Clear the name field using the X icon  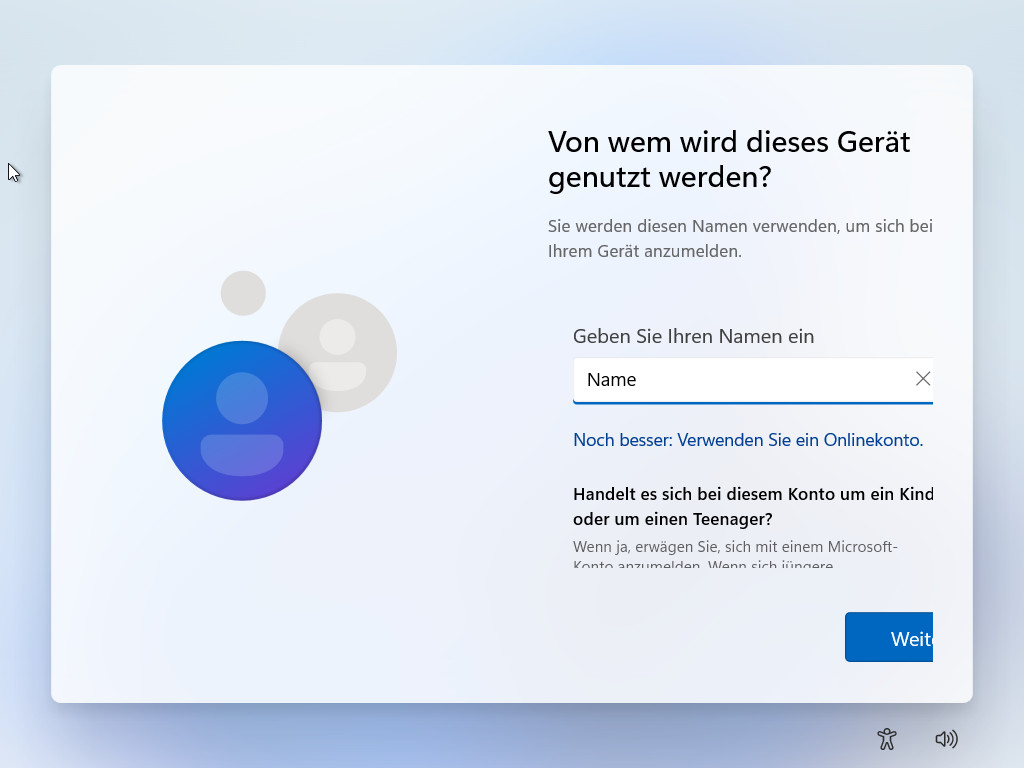click(x=923, y=379)
